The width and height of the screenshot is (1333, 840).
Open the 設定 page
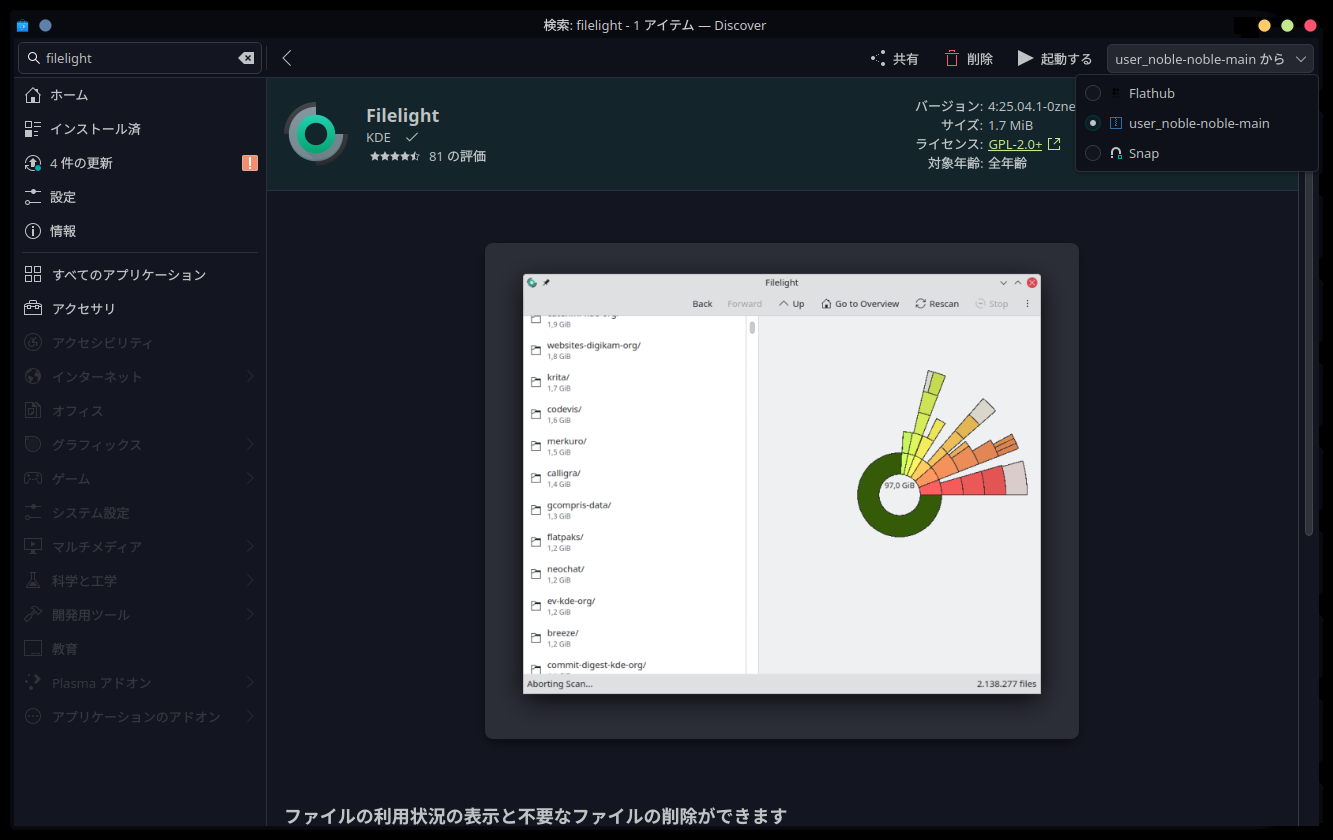point(140,197)
